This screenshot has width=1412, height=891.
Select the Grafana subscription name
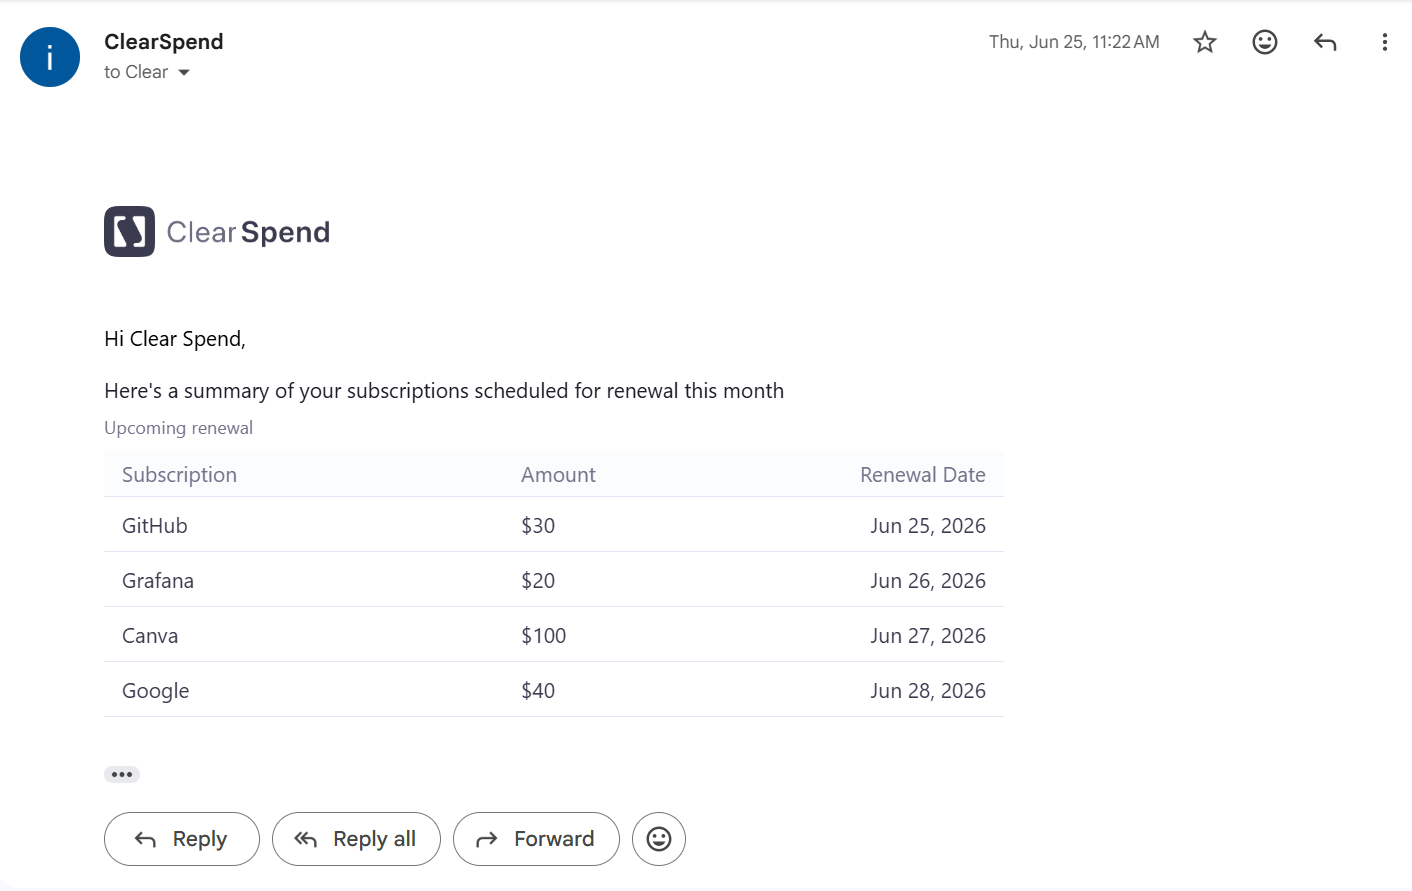[158, 581]
